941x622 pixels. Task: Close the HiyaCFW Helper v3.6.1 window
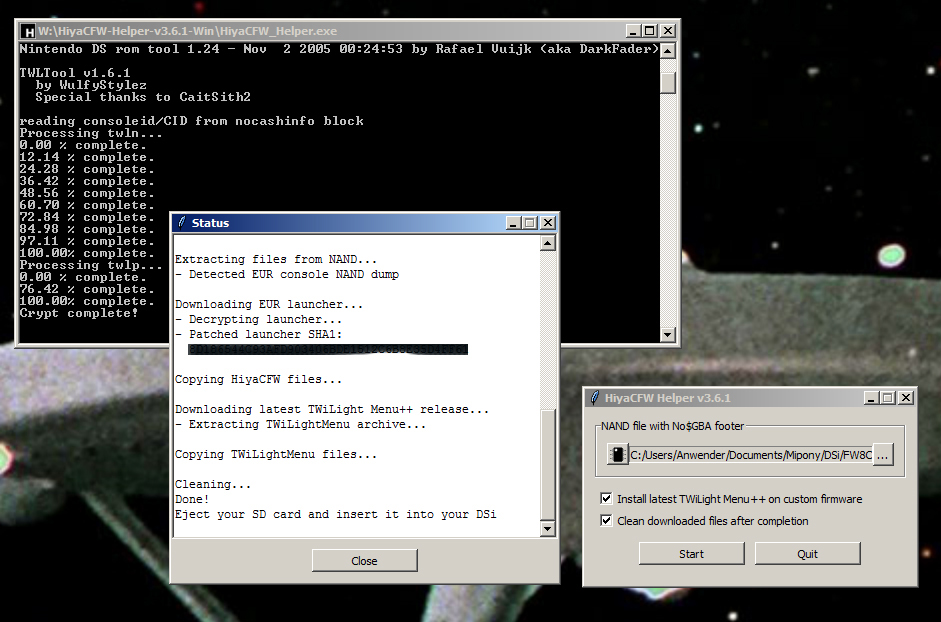906,397
